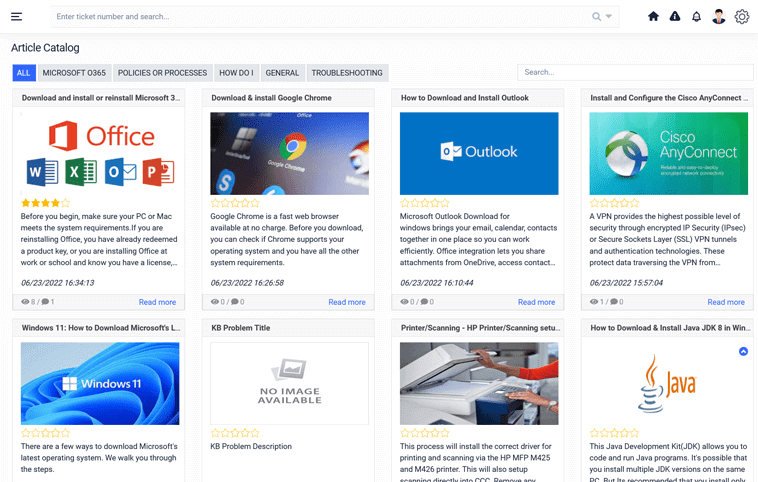Go to the home icon
The image size is (758, 482).
[x=653, y=16]
